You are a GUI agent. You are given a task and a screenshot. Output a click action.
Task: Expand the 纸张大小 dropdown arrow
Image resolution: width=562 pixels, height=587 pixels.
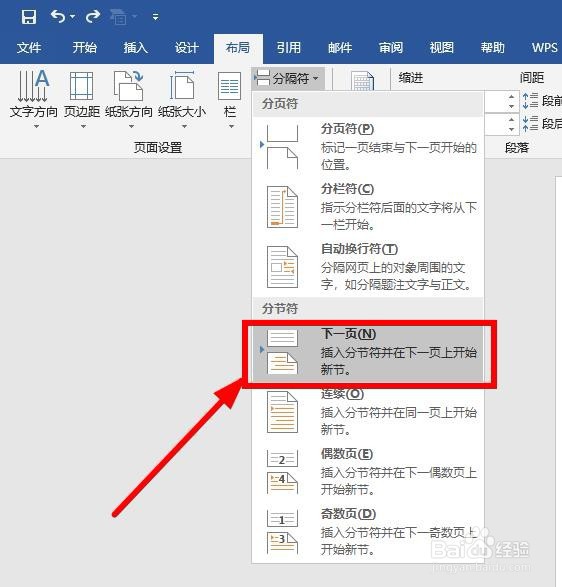(x=184, y=127)
